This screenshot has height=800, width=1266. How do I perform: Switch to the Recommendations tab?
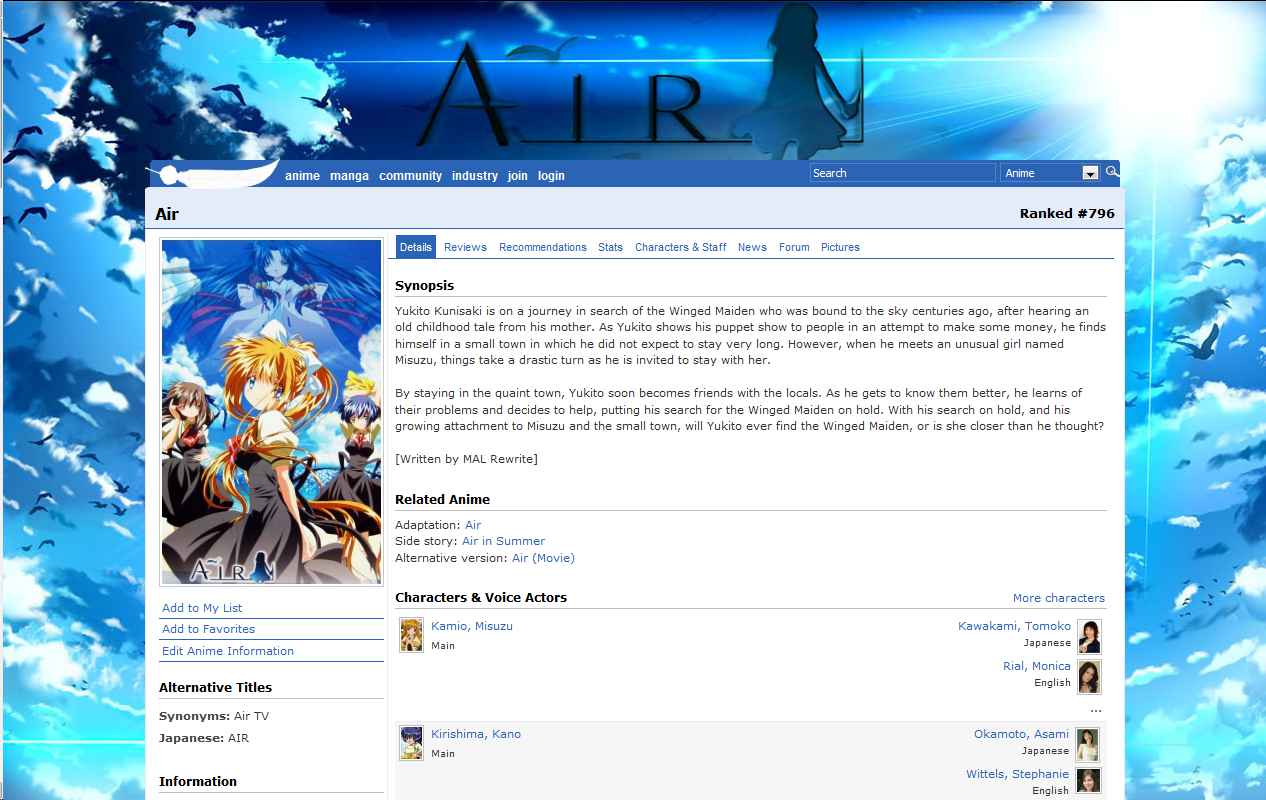point(542,247)
